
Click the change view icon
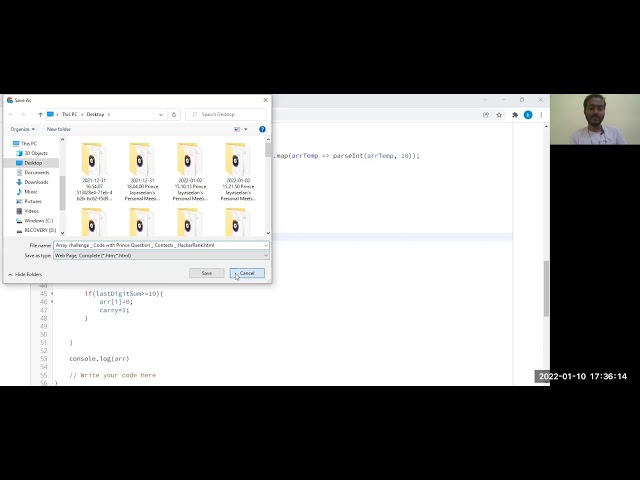click(x=237, y=129)
